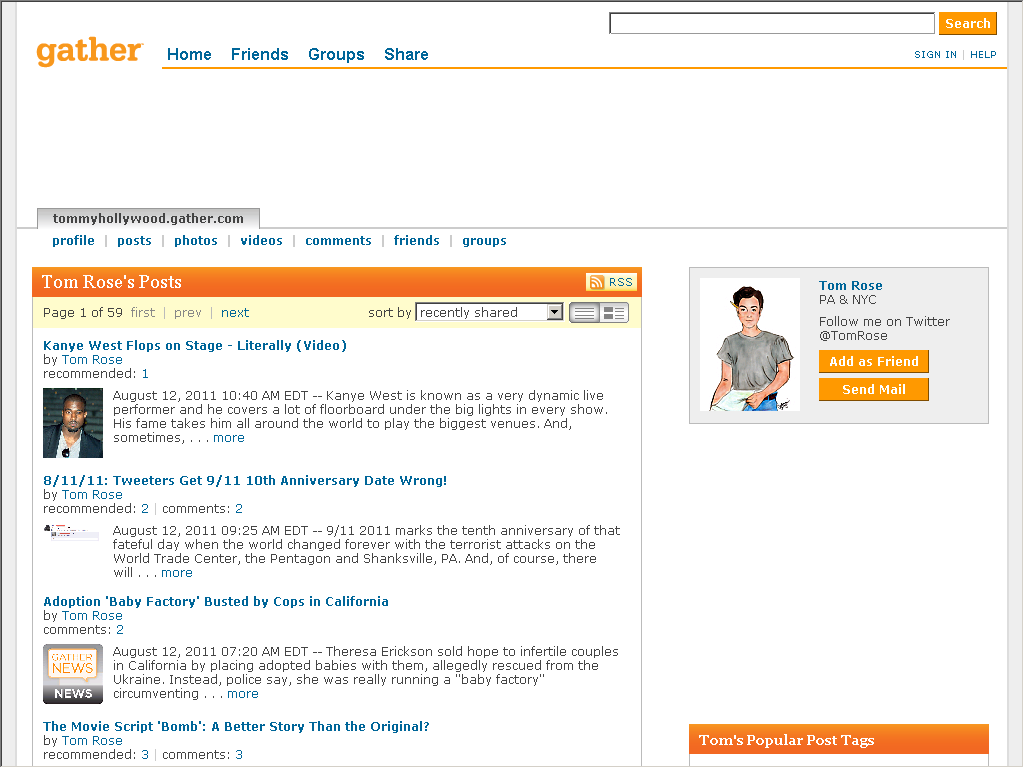Go to the Home menu
Image resolution: width=1024 pixels, height=768 pixels.
[x=189, y=54]
